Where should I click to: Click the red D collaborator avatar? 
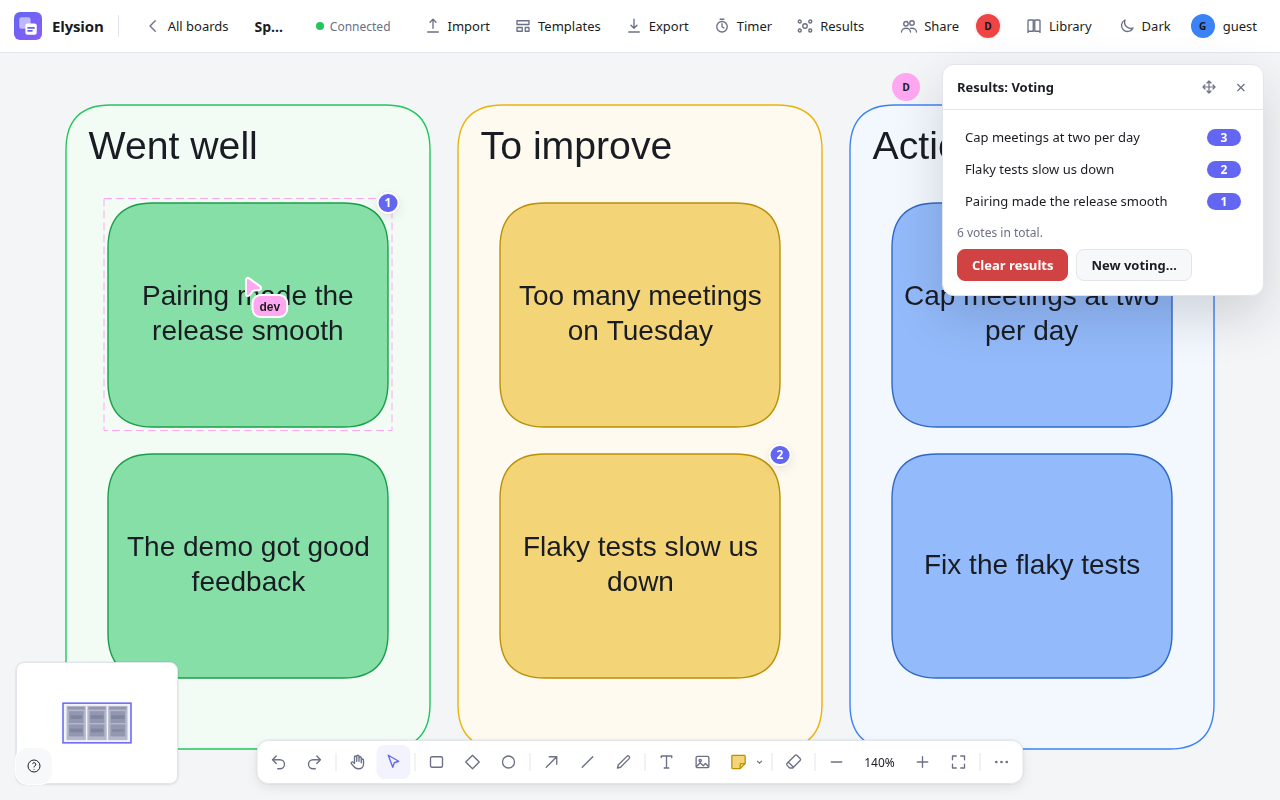[x=988, y=26]
